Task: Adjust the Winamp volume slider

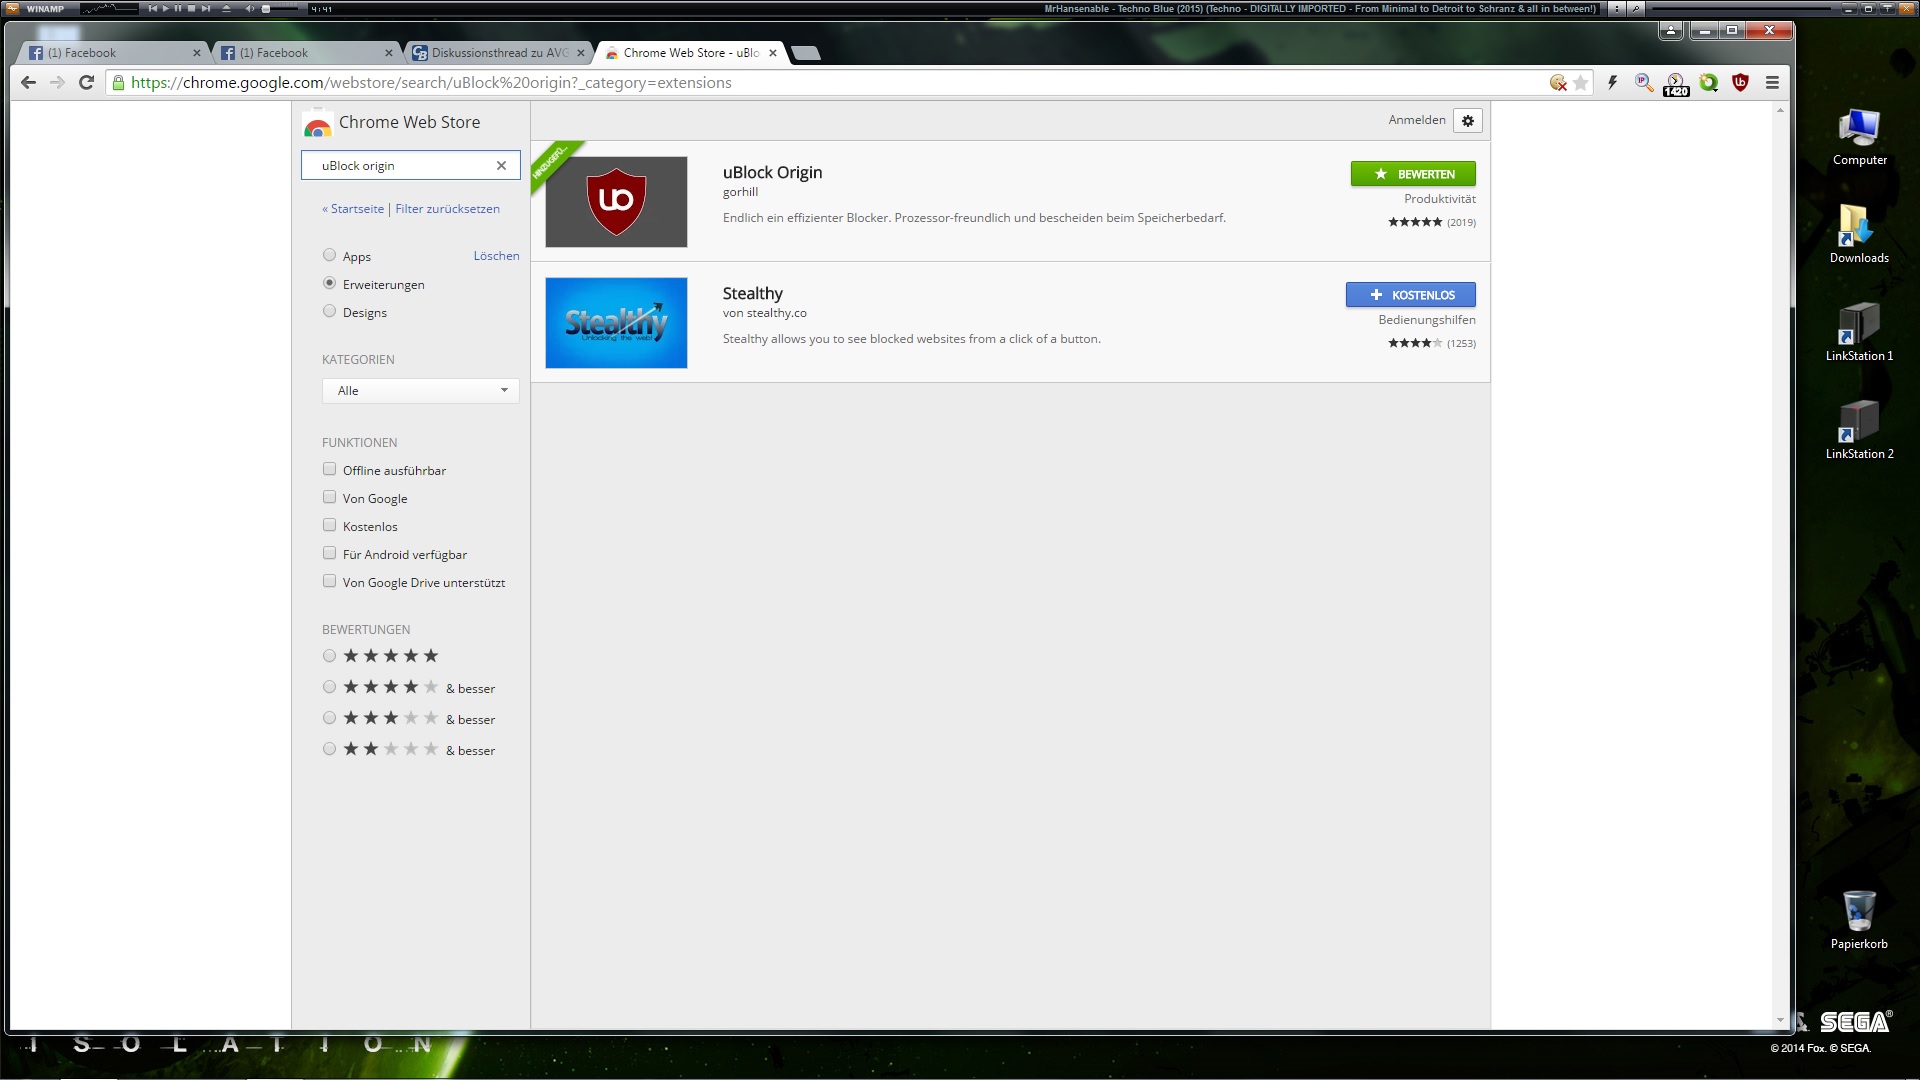Action: 280,9
